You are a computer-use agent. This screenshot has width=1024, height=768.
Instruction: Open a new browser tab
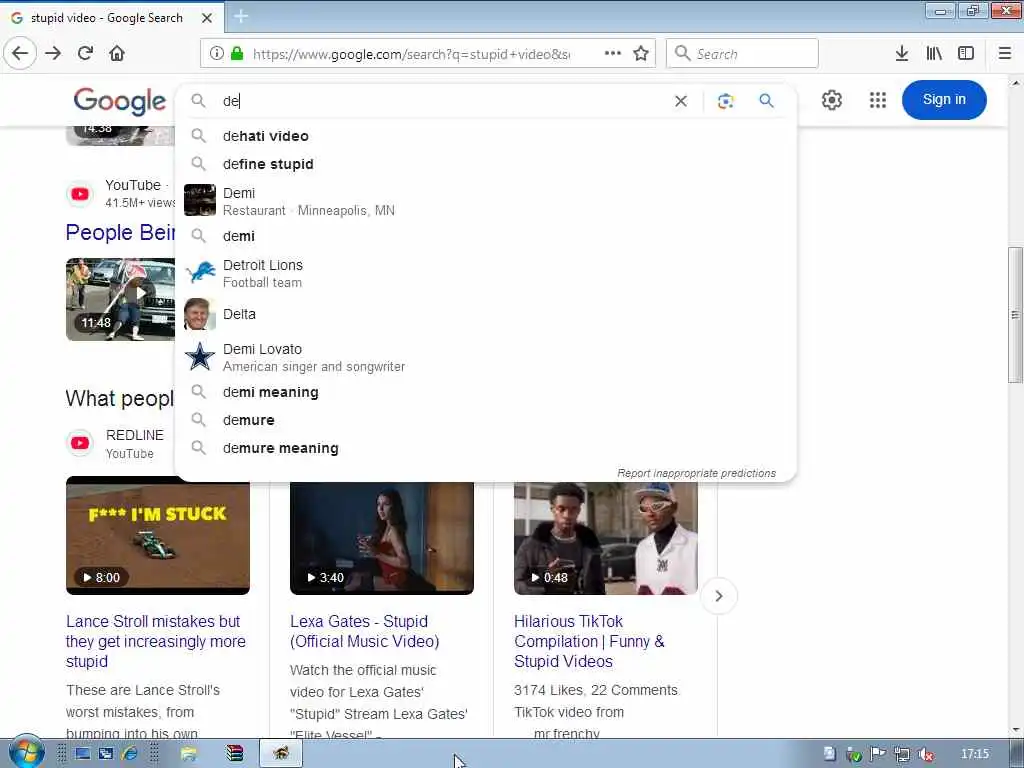click(x=241, y=17)
